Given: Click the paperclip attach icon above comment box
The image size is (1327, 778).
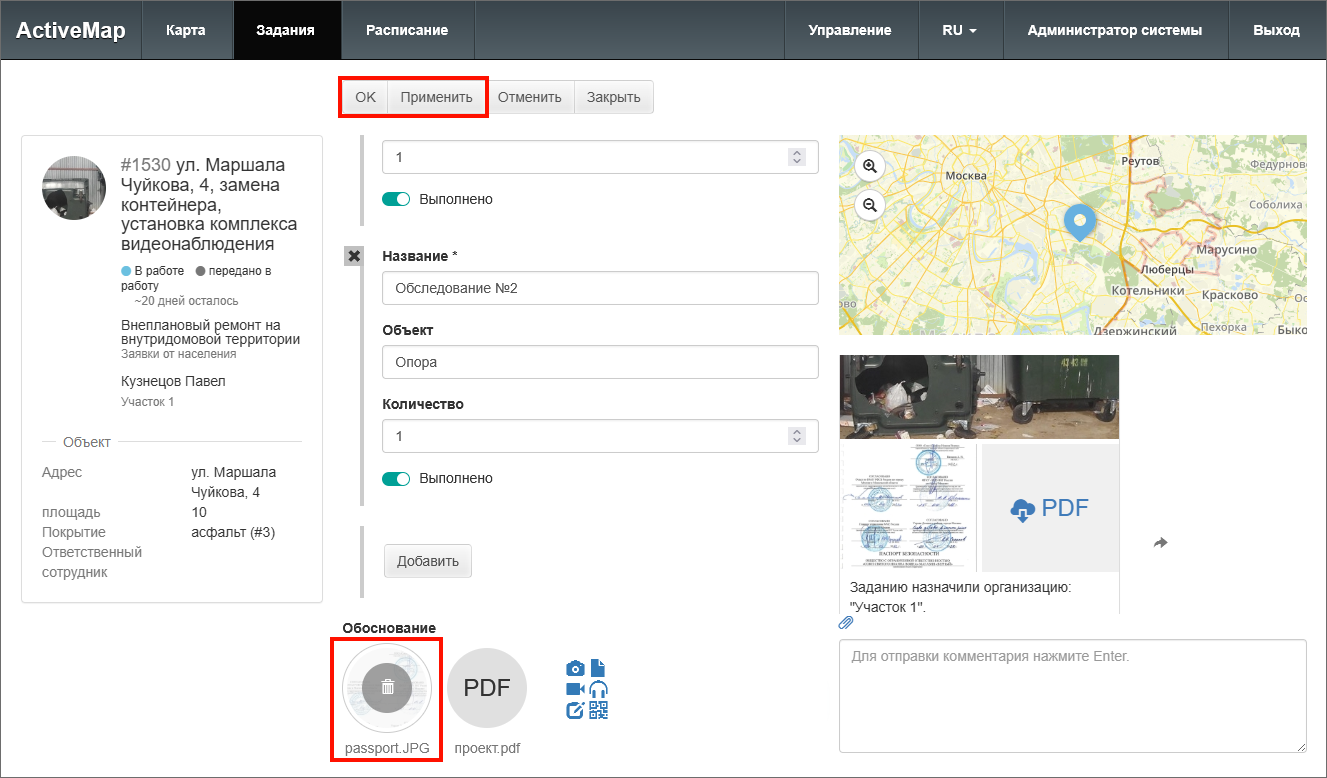Looking at the screenshot, I should pyautogui.click(x=846, y=622).
